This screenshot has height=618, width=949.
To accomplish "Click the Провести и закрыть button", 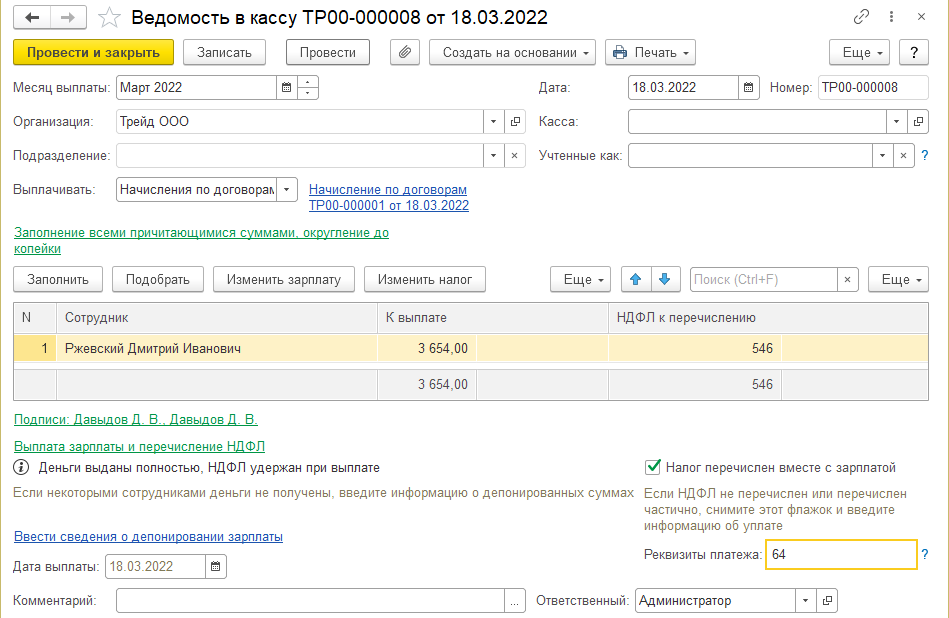I will (x=94, y=52).
